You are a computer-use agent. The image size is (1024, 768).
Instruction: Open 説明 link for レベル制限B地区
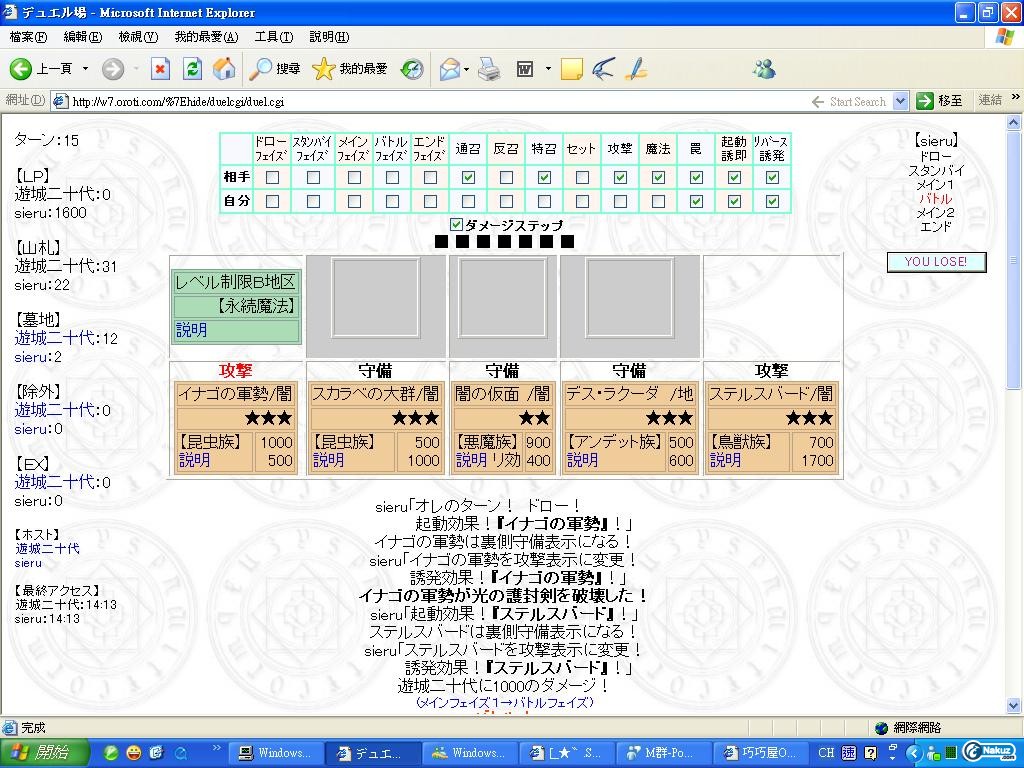(x=191, y=330)
